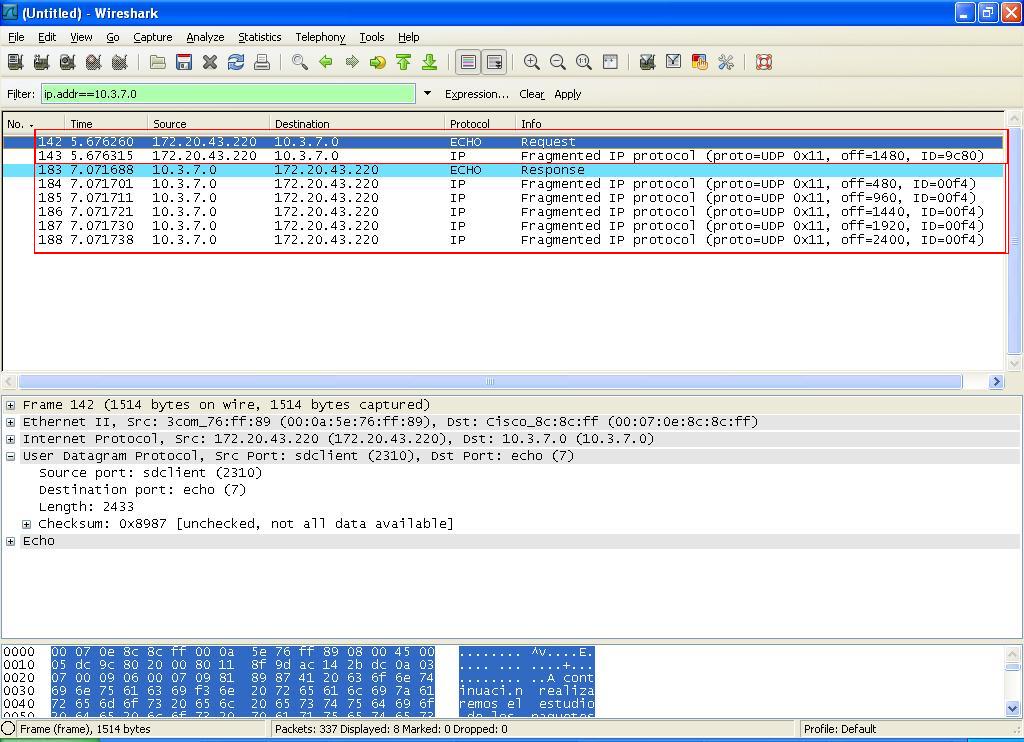Screen dimensions: 1024x742
Task: Click into the display filter field
Action: 228,93
